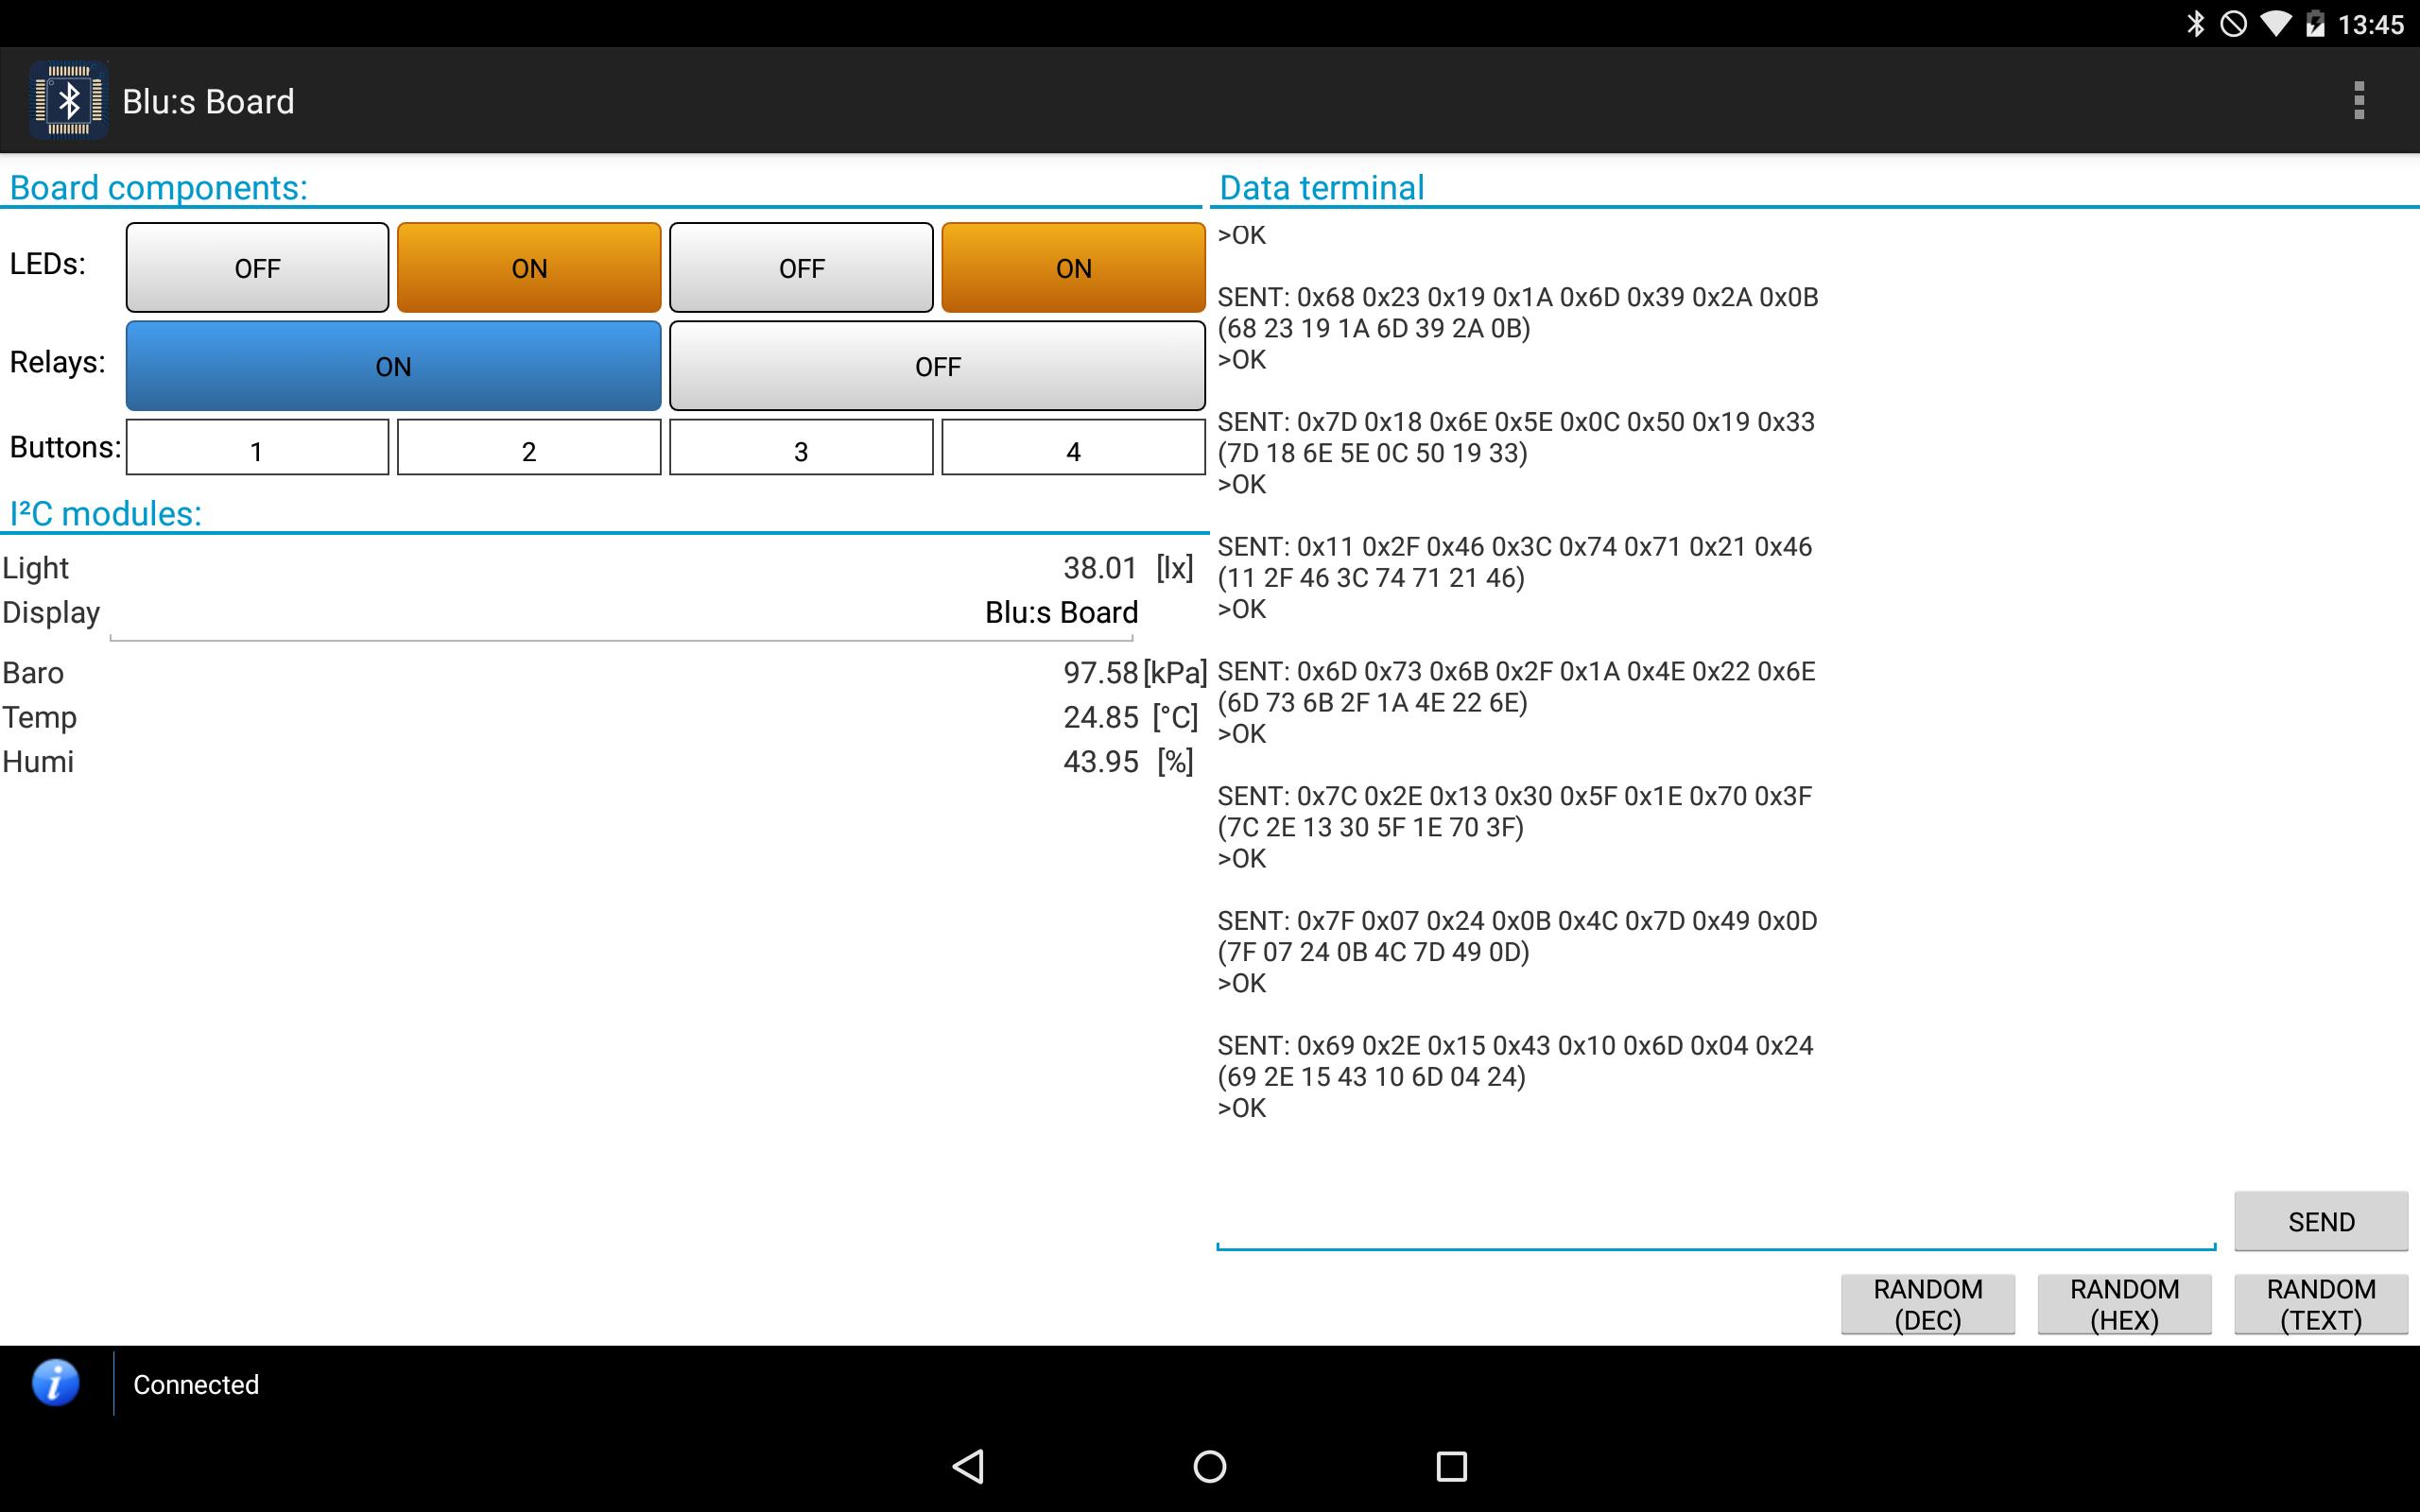The image size is (2420, 1512).
Task: Tap the SENT line starting 0x69 0x2E
Action: (1515, 1045)
